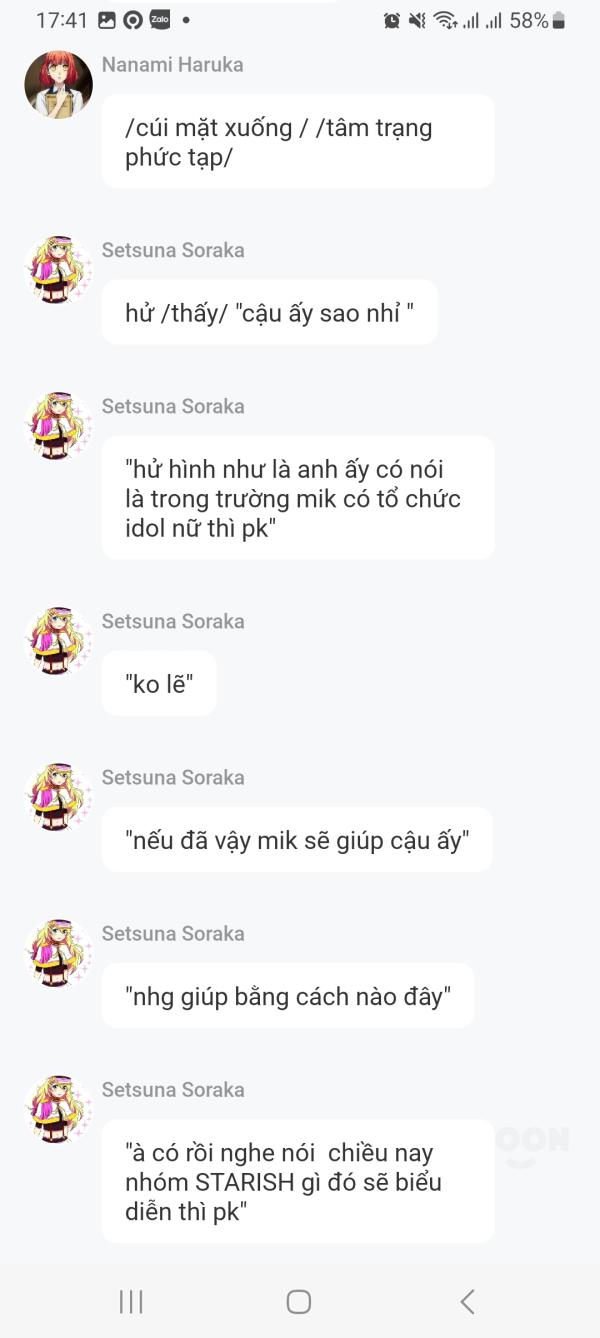Viewport: 600px width, 1338px height.
Task: Tap the Setsuna Soraka name above "cậu ấy sao nhỉ"
Action: point(172,250)
